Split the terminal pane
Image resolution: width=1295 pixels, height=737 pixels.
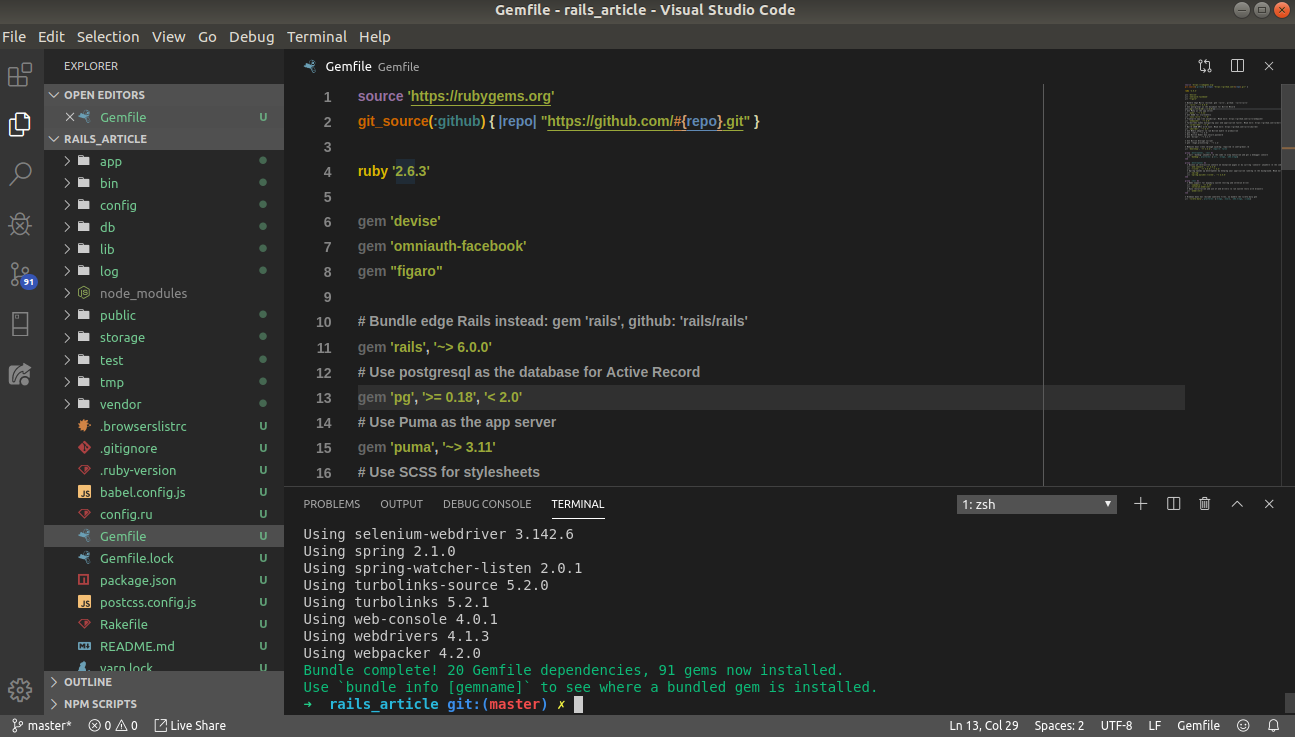click(1174, 504)
